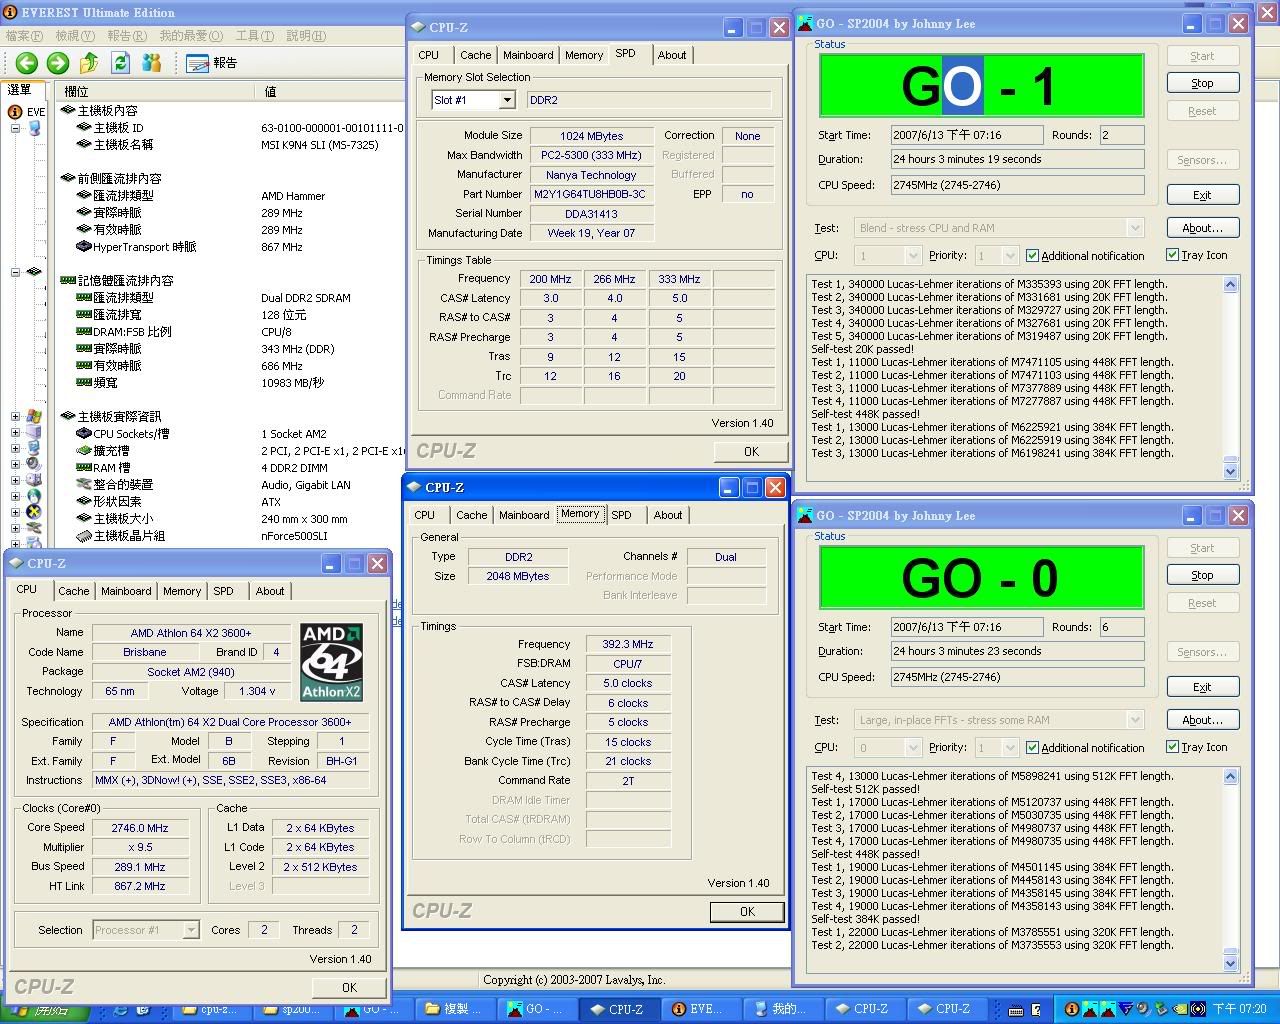The height and width of the screenshot is (1024, 1280).
Task: Switch to Cache tab in Memory CPU-Z window
Action: pos(471,515)
